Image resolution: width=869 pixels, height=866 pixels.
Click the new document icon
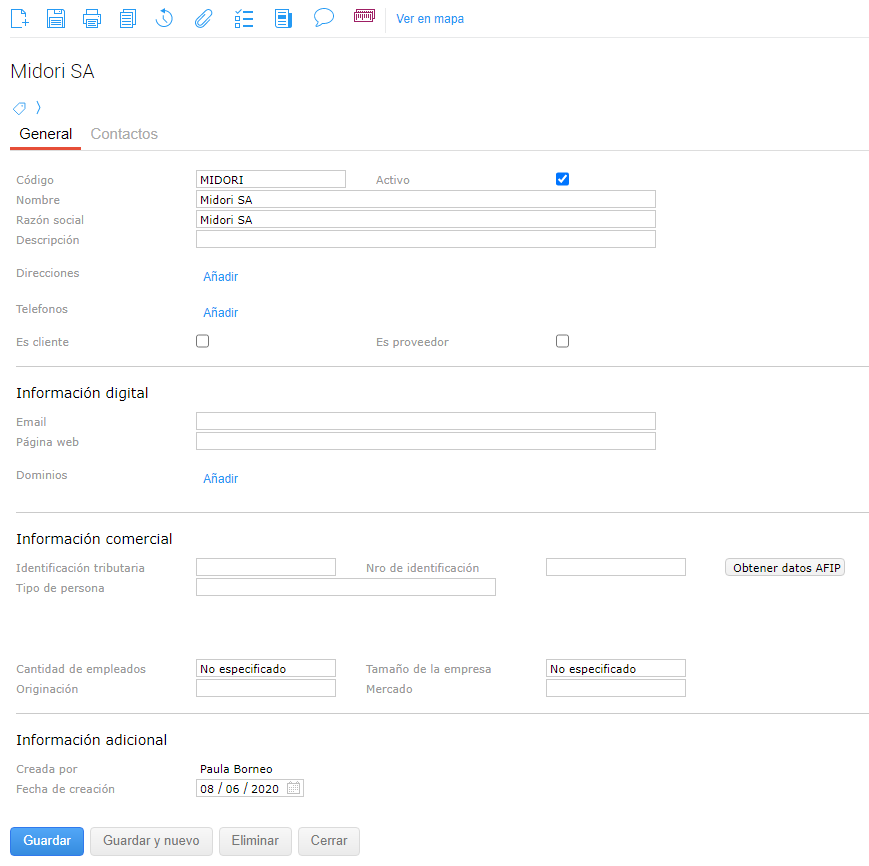coord(19,18)
